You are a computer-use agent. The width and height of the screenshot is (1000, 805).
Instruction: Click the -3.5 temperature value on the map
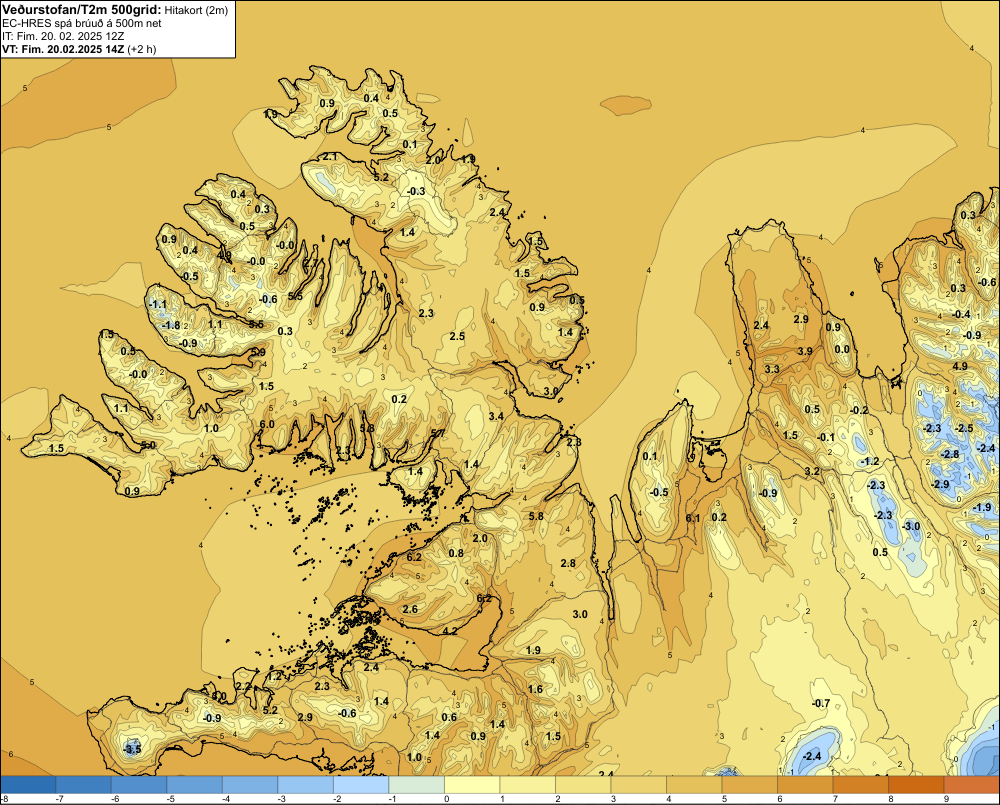132,749
